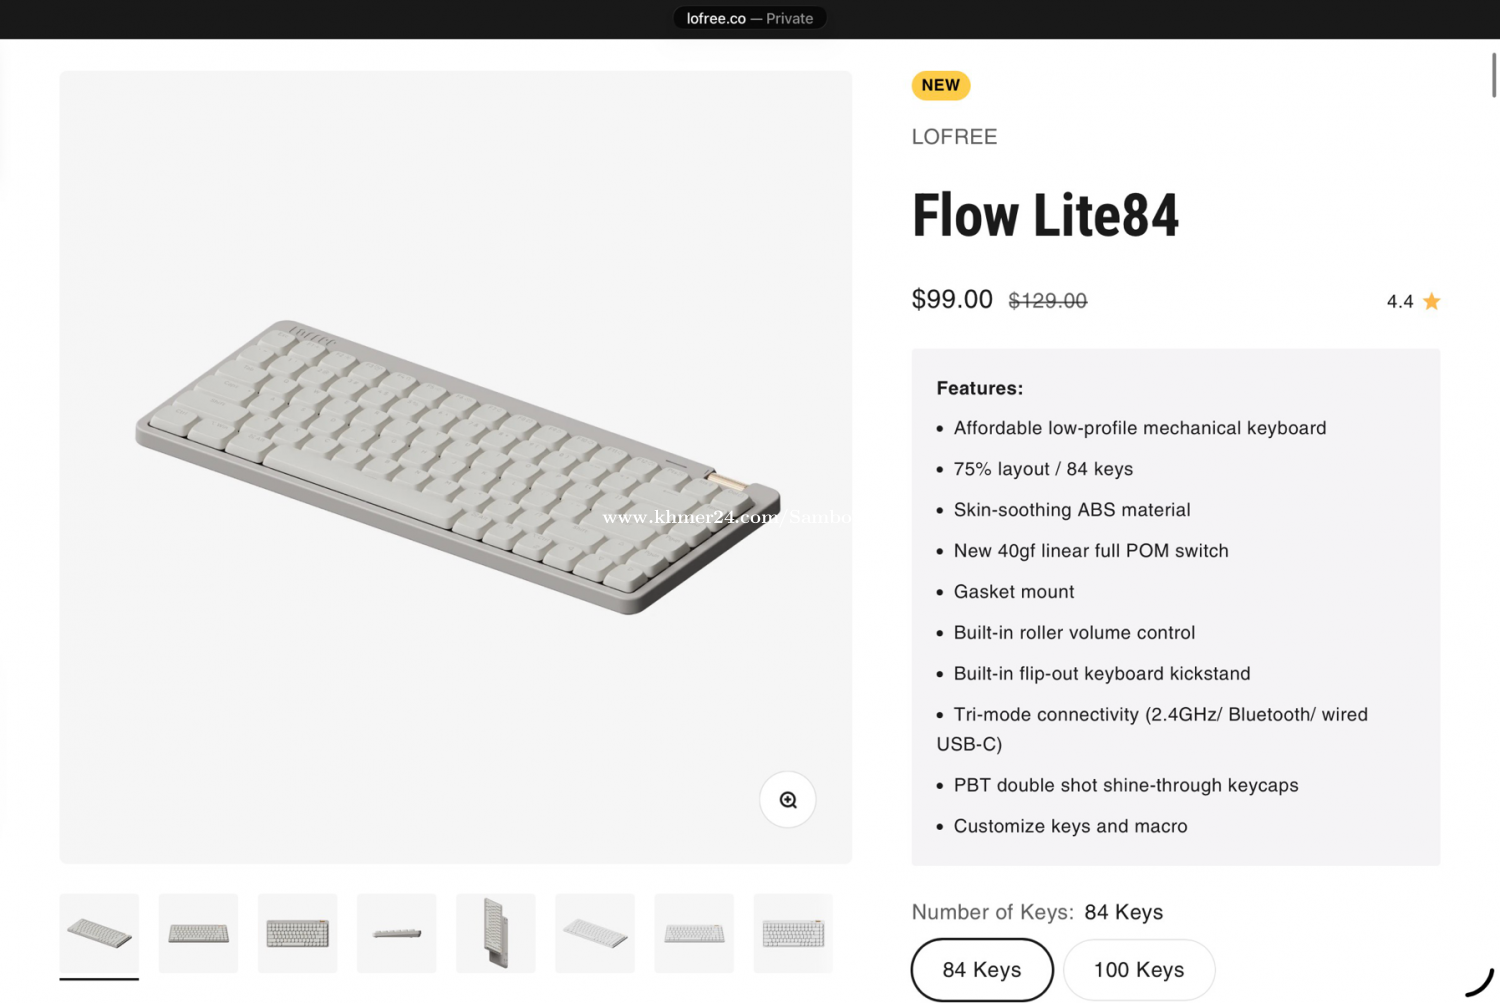Click the magnifier zoom icon on product image

click(788, 800)
